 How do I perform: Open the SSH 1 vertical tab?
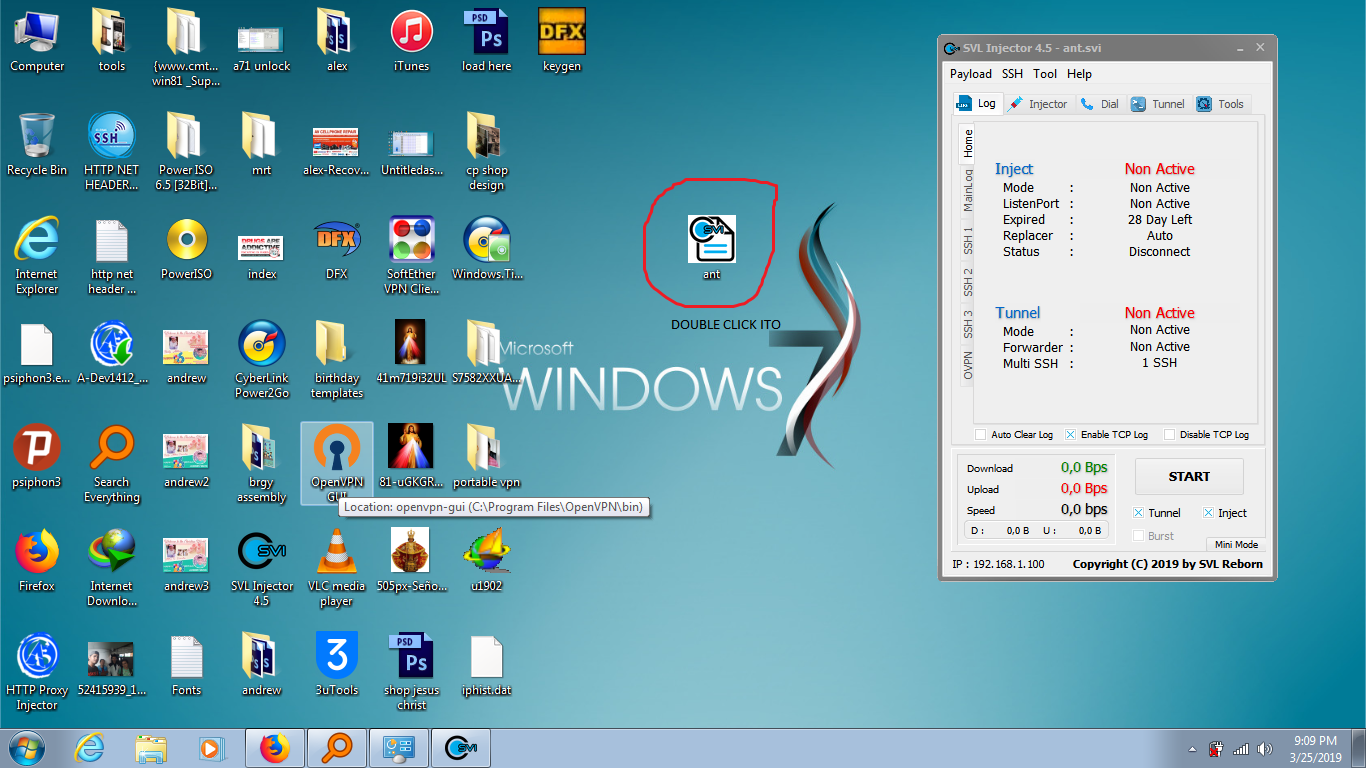(967, 241)
